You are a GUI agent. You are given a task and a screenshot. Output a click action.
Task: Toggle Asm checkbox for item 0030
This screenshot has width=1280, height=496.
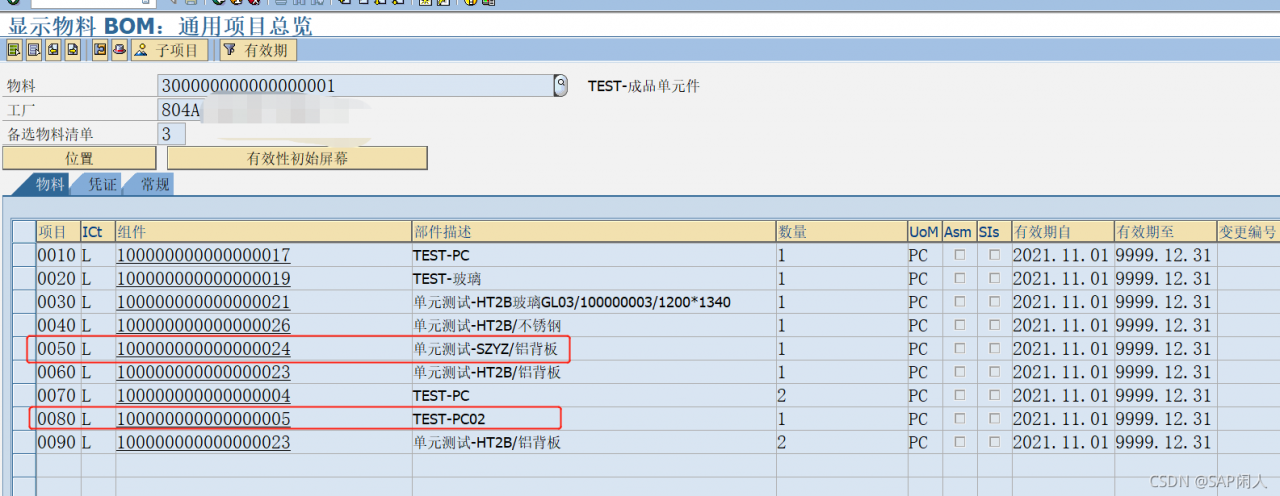[x=960, y=302]
